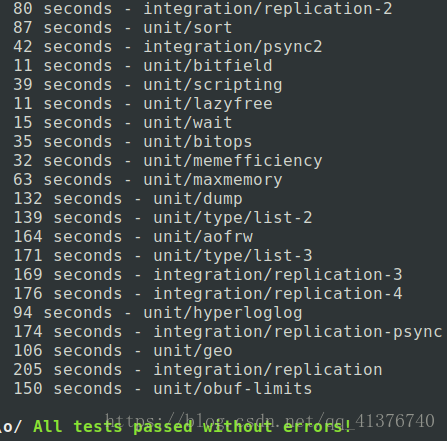This screenshot has height=441, width=447.
Task: Click the integration/replication-2 test line
Action: tap(203, 9)
